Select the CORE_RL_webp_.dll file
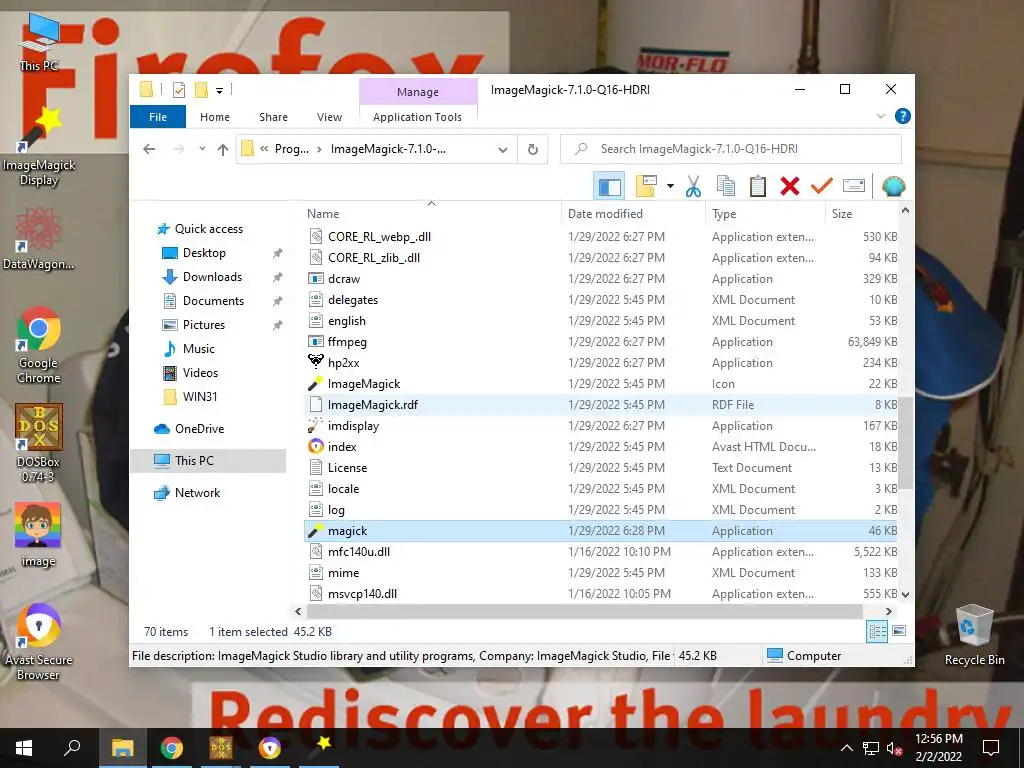This screenshot has width=1024, height=768. (601, 237)
